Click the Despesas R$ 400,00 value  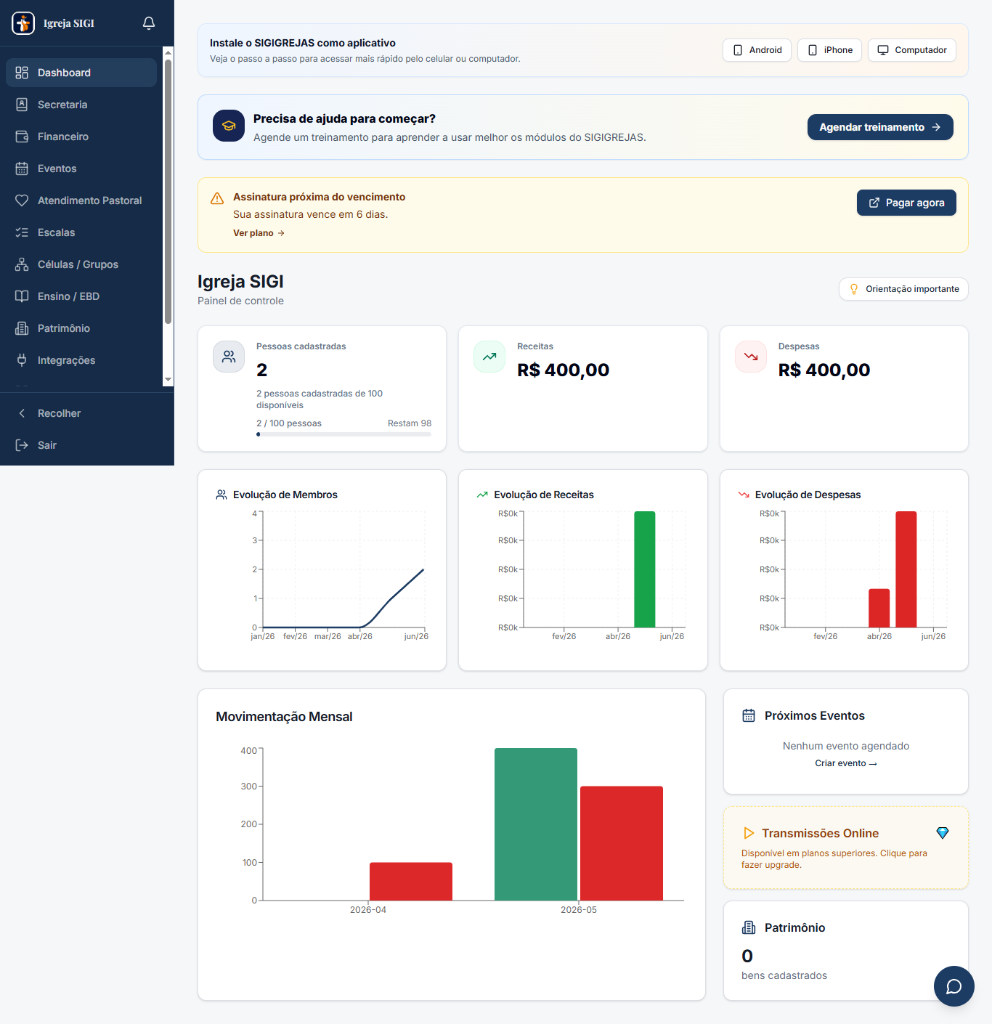(x=824, y=370)
